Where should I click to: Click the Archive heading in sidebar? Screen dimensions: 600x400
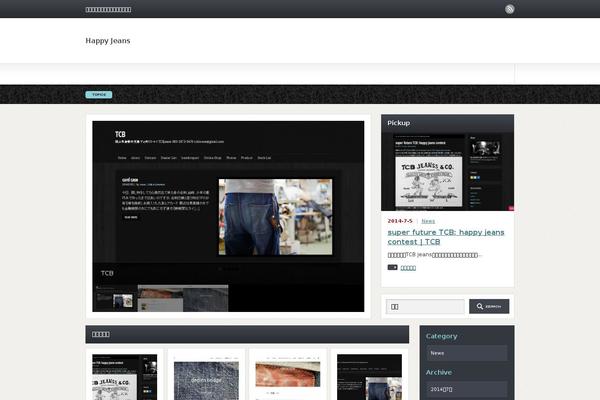(x=439, y=372)
